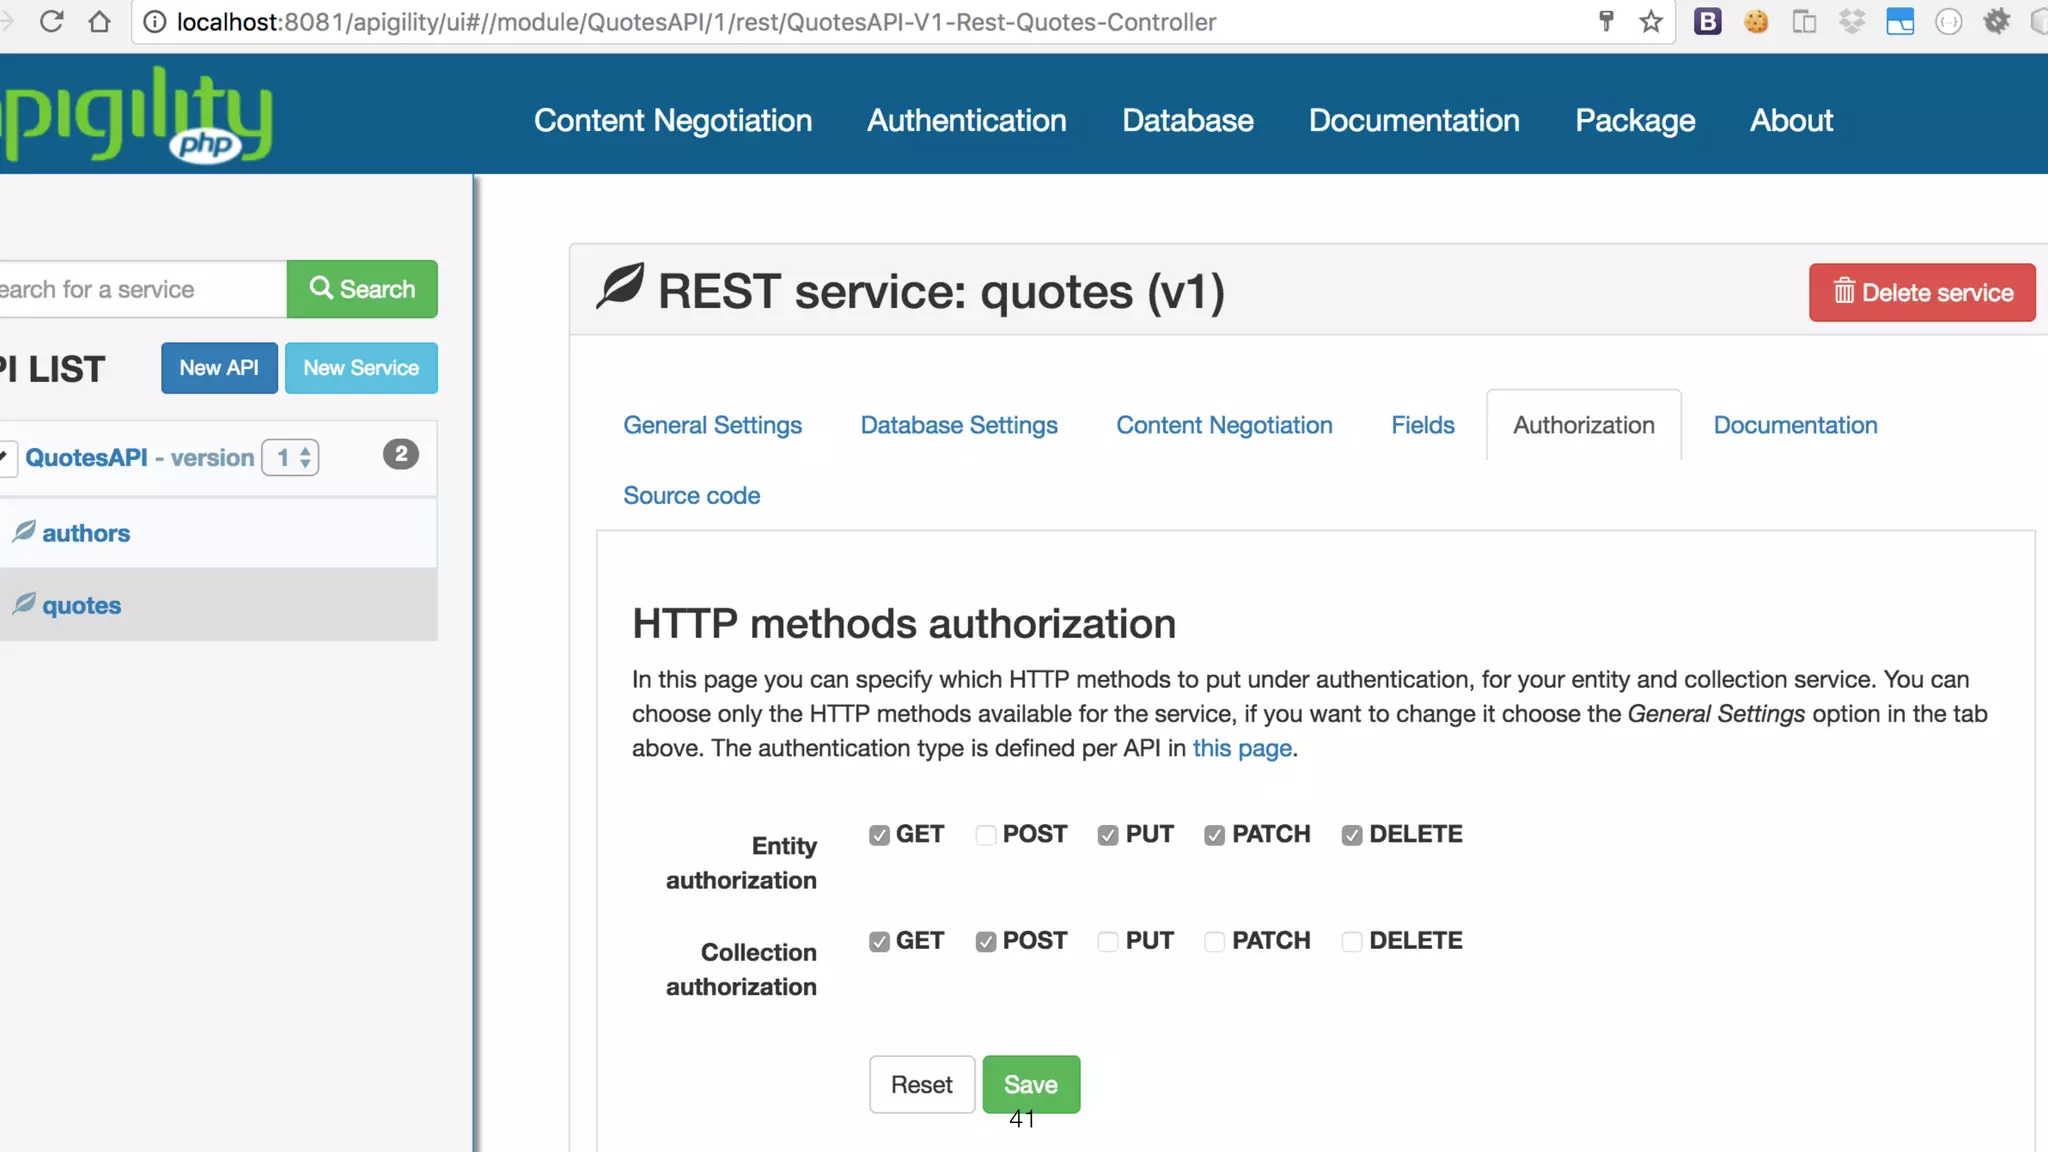
Task: Focus the Search for a service field
Action: tap(140, 290)
